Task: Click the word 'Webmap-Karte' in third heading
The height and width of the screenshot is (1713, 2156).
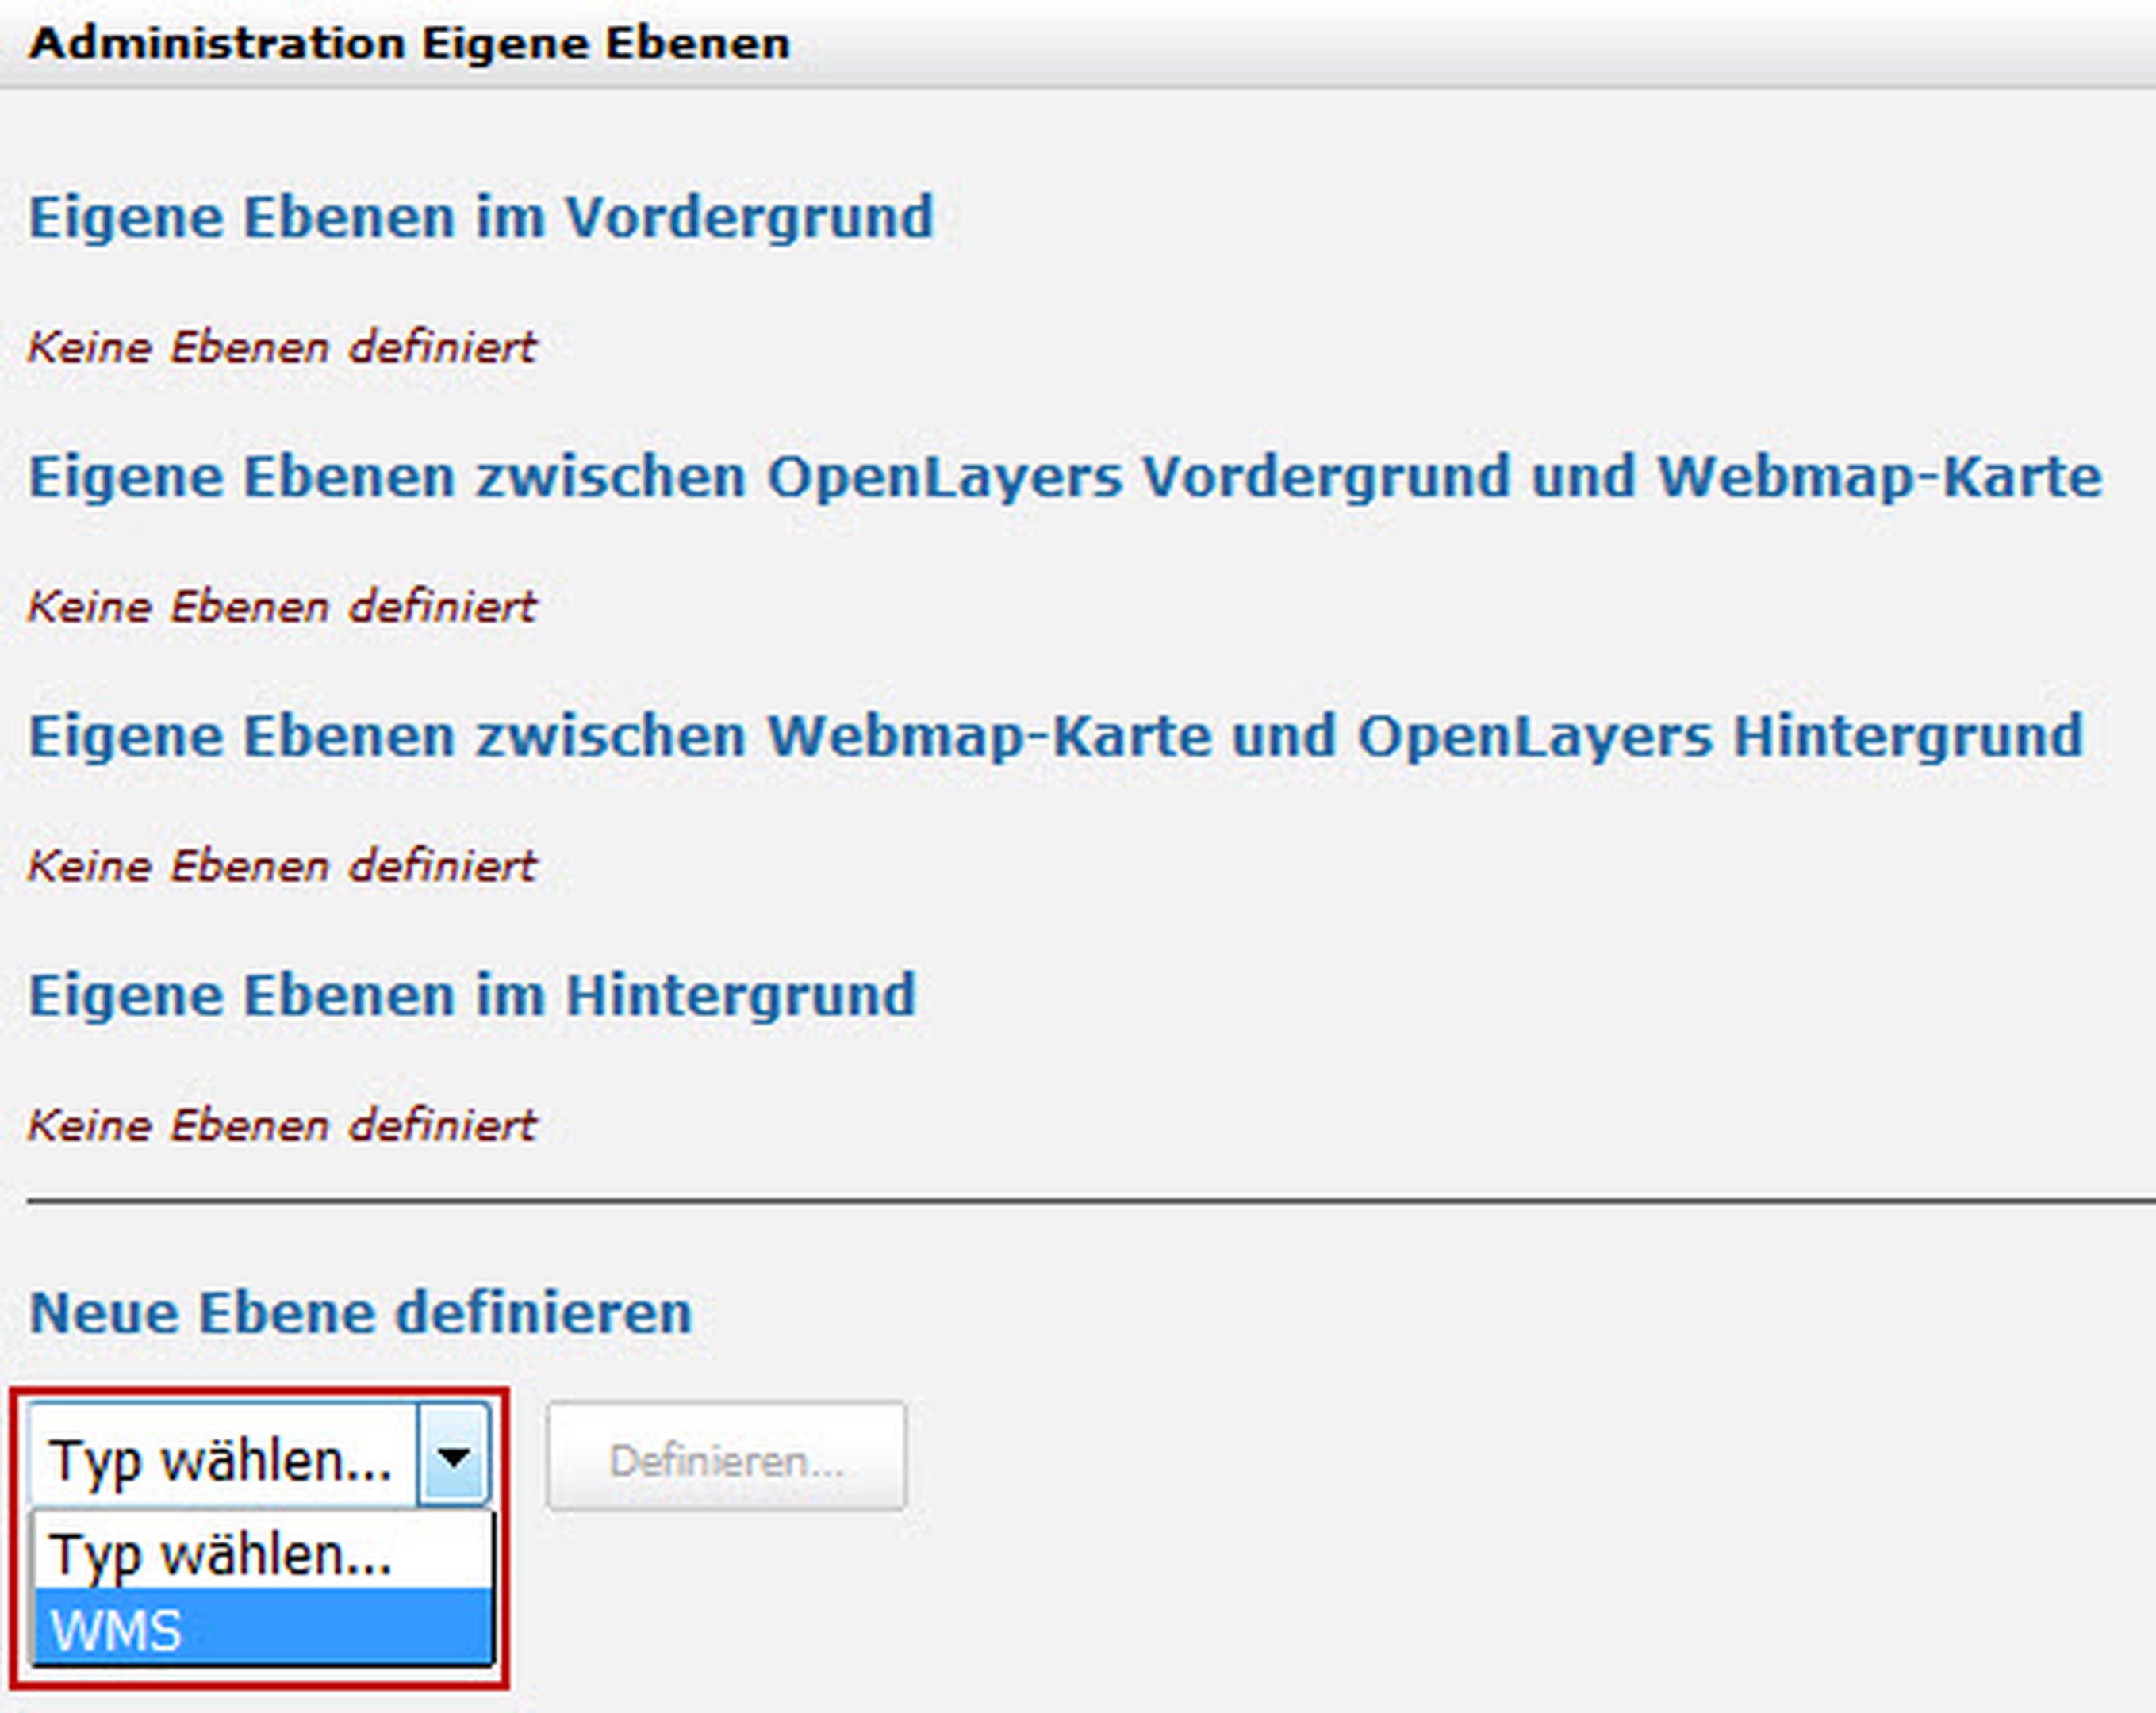Action: click(989, 736)
